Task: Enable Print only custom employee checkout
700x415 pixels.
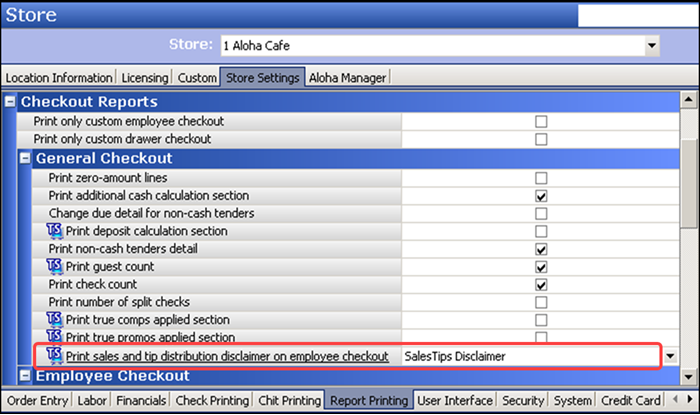Action: (541, 121)
